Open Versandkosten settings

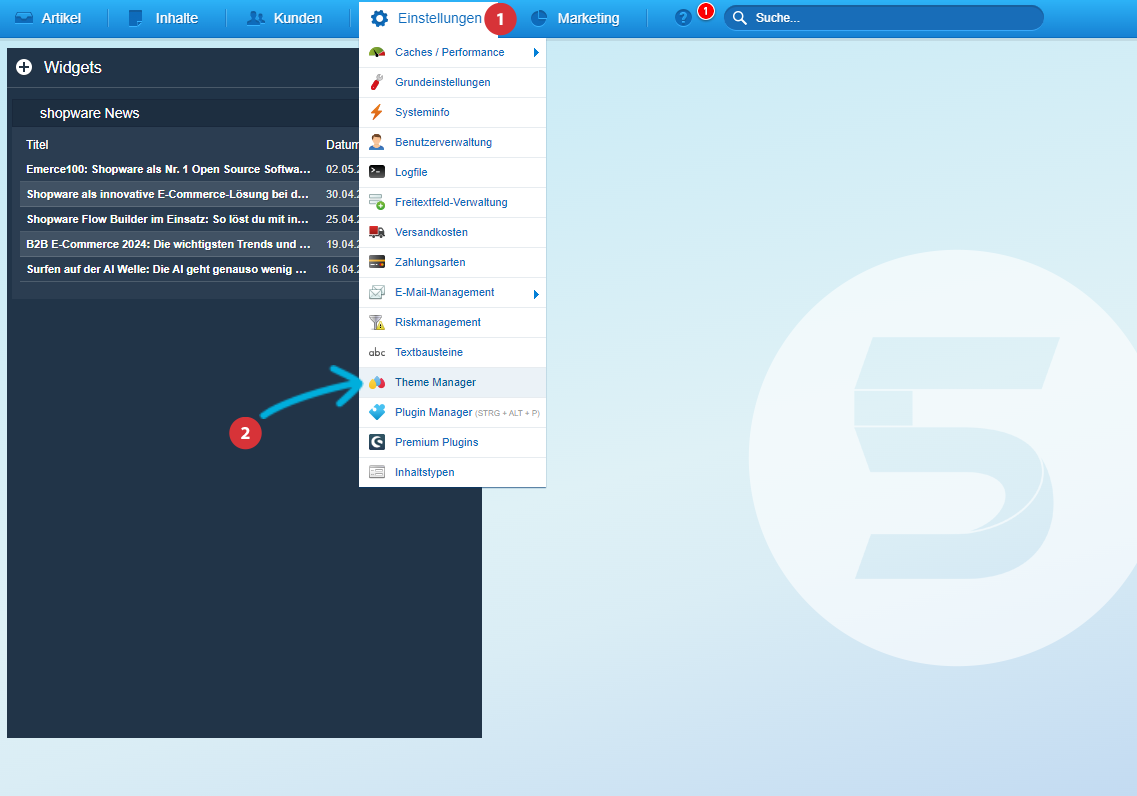(452, 232)
